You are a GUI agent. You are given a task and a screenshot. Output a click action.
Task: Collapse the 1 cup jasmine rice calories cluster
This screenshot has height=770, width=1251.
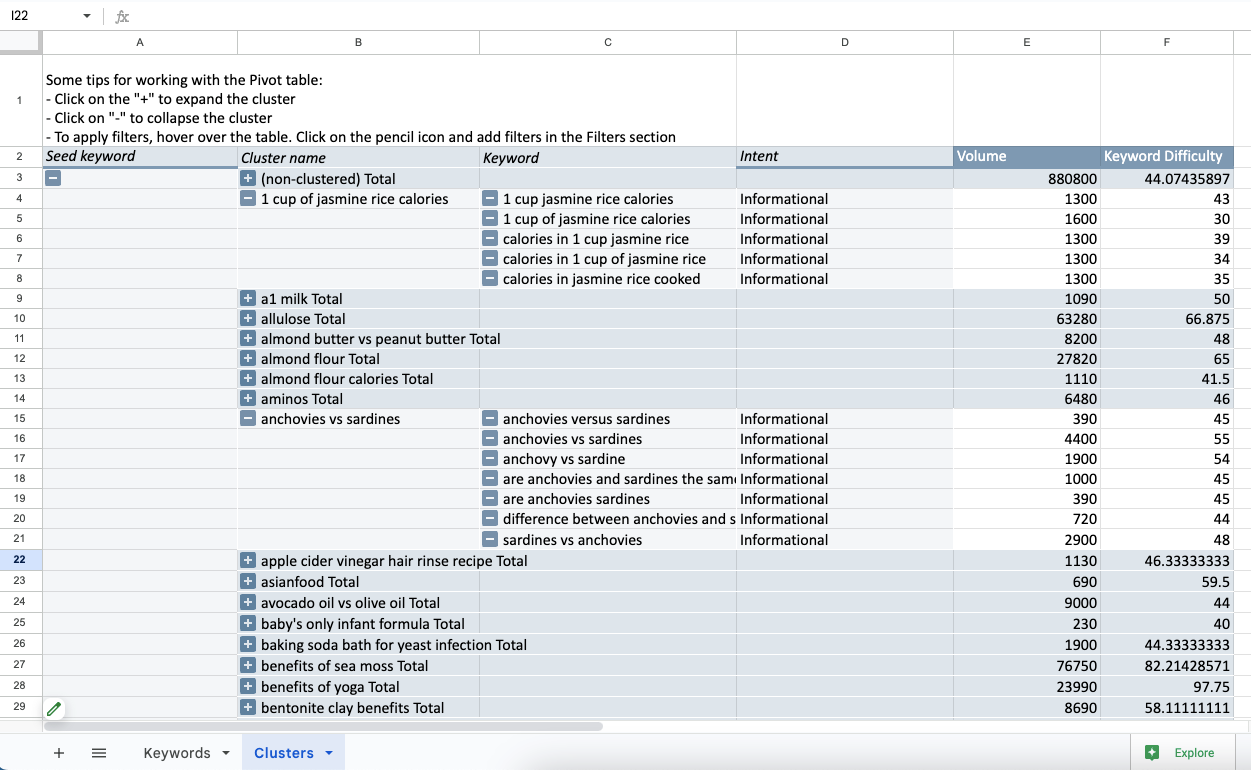[x=248, y=198]
